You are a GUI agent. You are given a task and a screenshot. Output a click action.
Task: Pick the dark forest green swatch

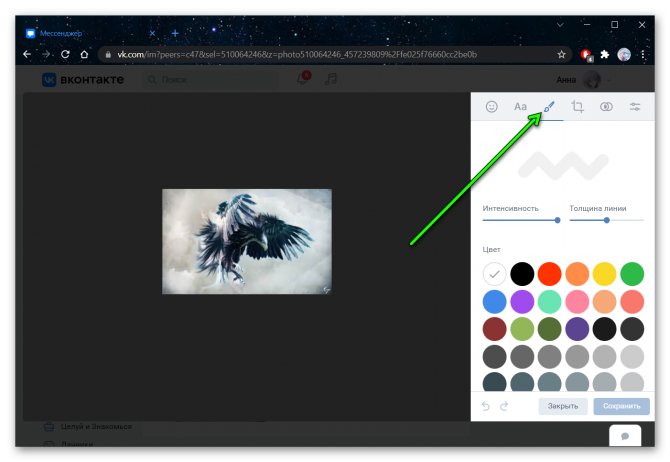550,329
